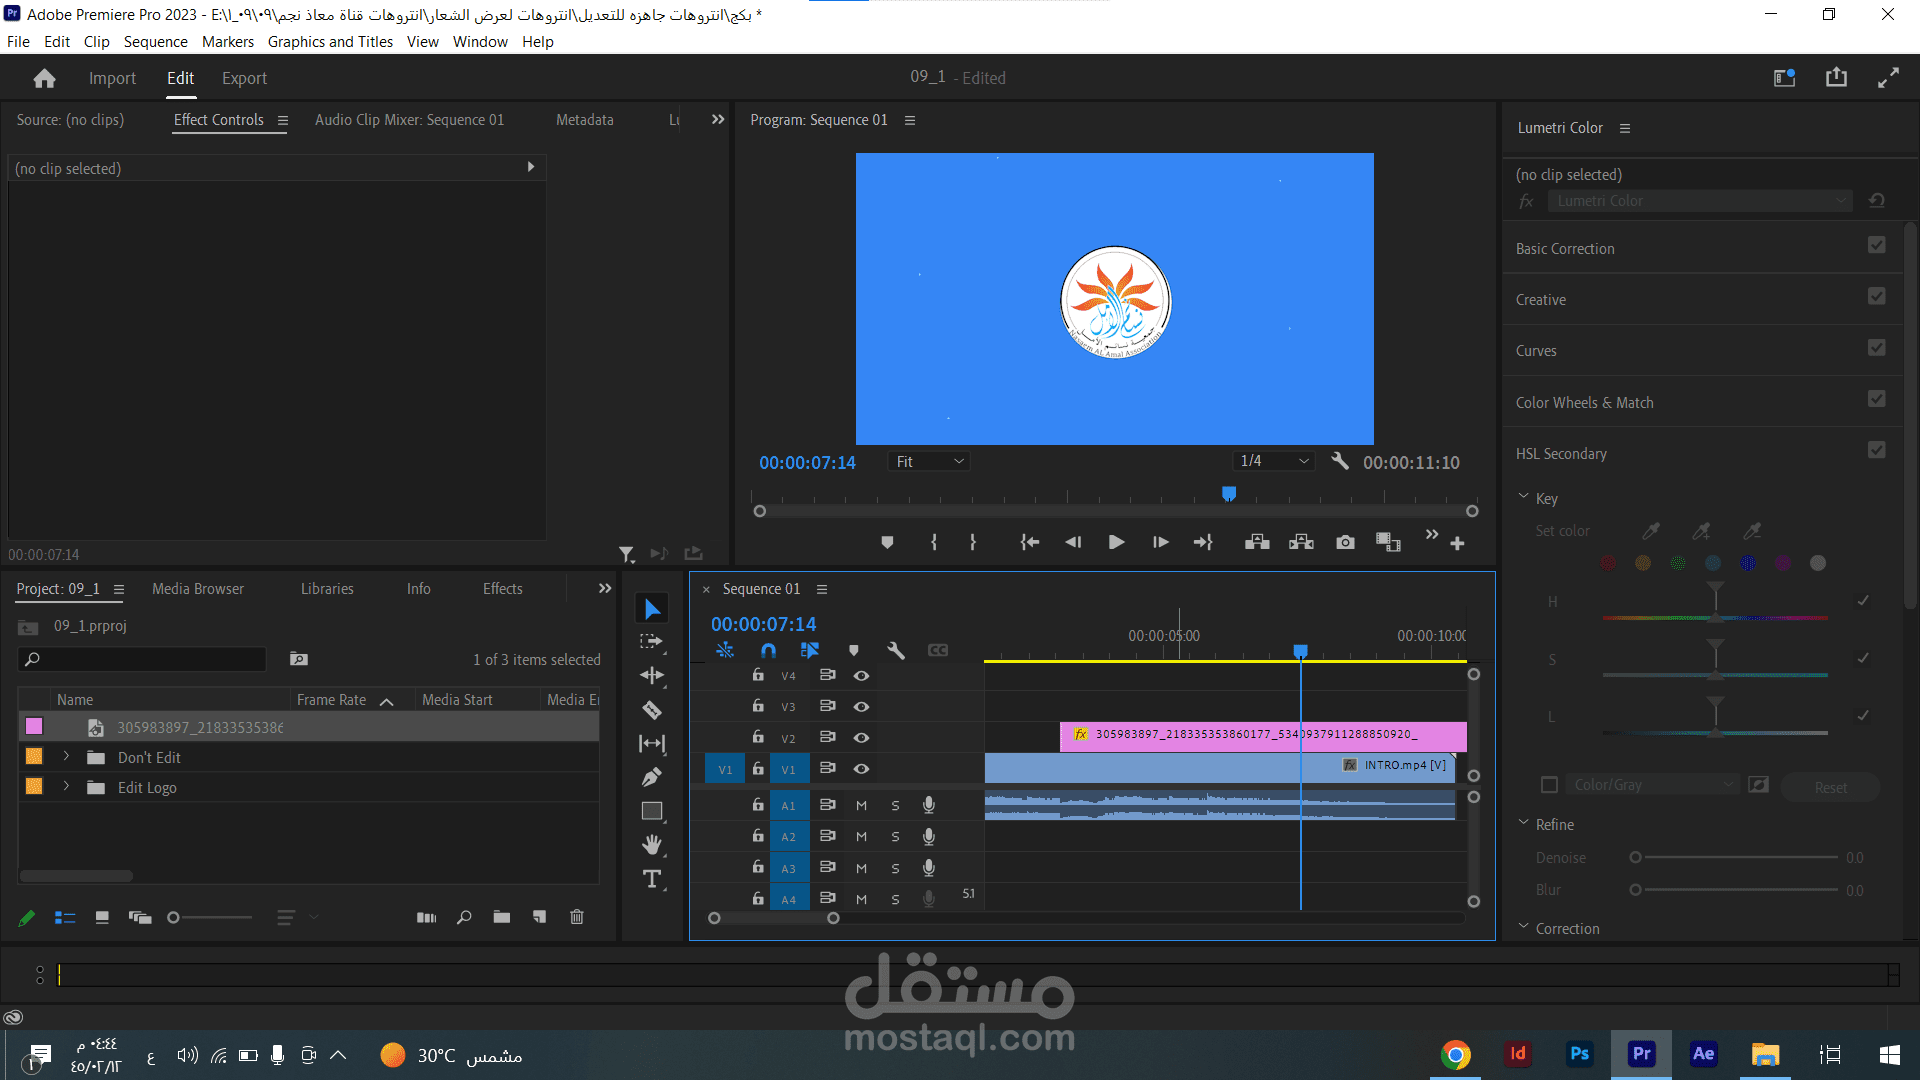The height and width of the screenshot is (1080, 1920).
Task: Select the Razor tool
Action: [x=652, y=710]
